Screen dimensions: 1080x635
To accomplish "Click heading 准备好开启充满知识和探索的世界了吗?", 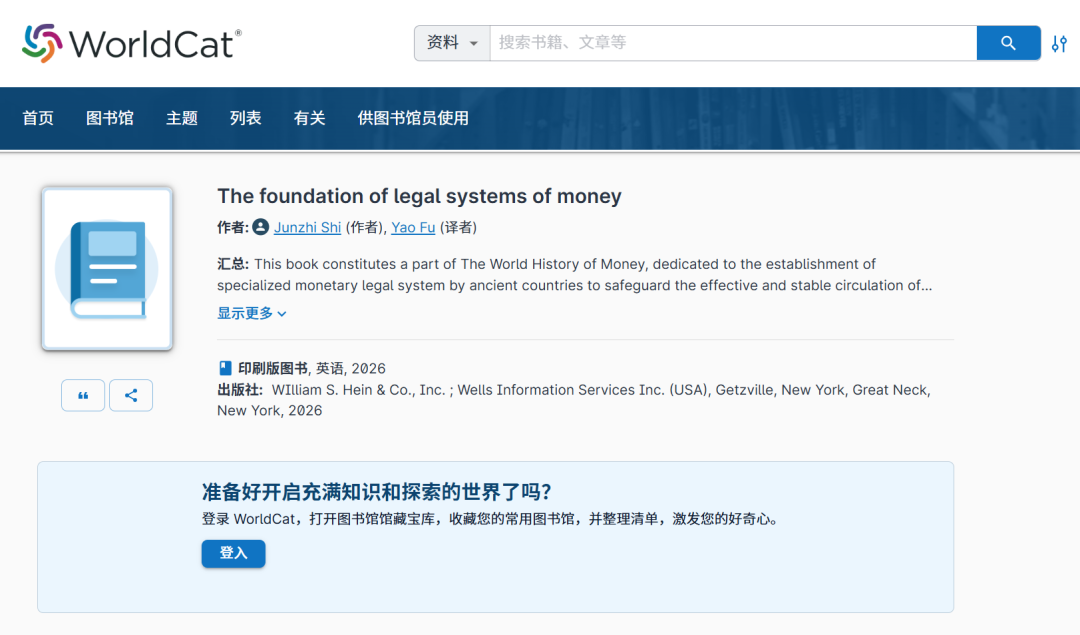I will 377,492.
